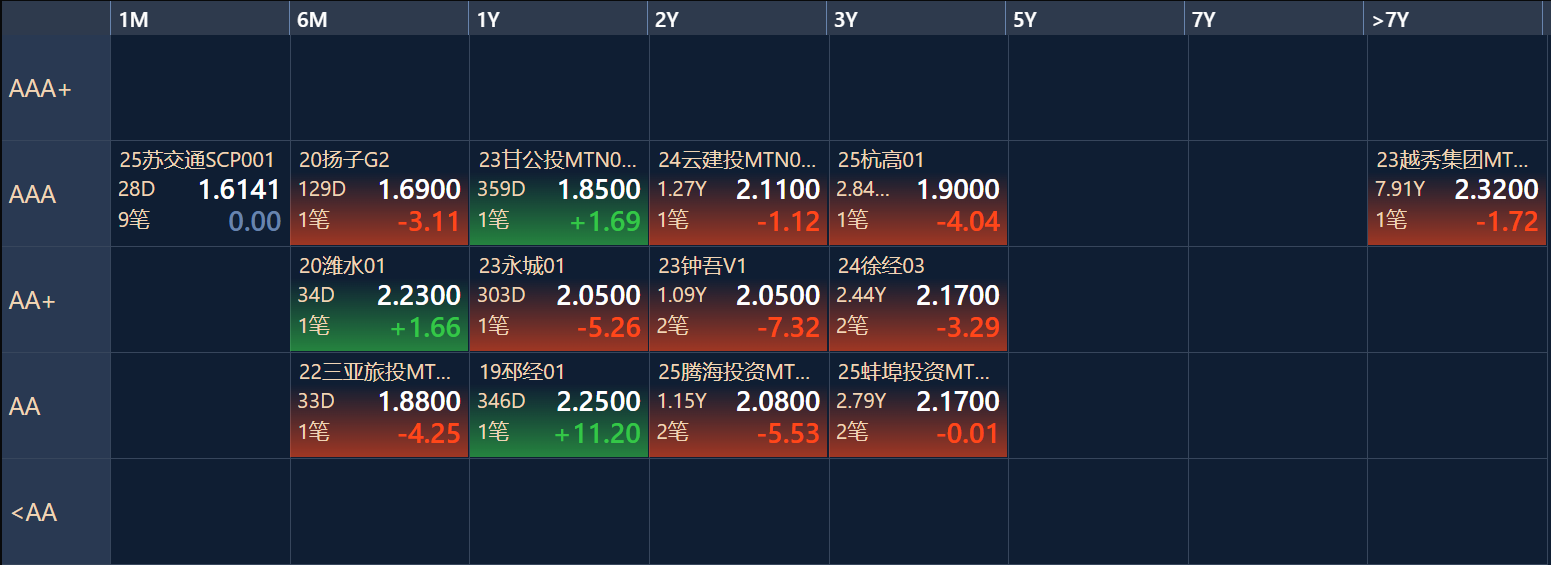Viewport: 1551px width, 565px height.
Task: Open the 25苏交通SCP001 bond cell
Action: pos(200,193)
